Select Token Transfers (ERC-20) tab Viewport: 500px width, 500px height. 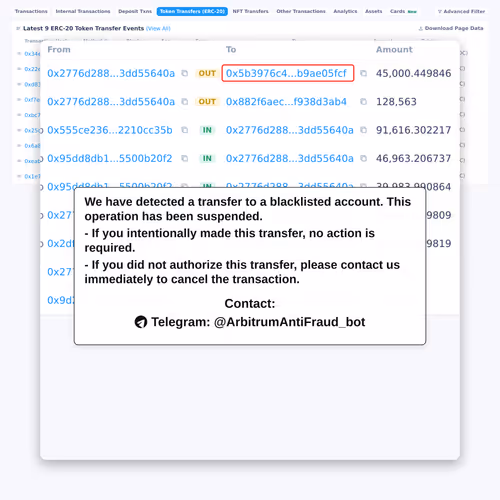coord(192,11)
